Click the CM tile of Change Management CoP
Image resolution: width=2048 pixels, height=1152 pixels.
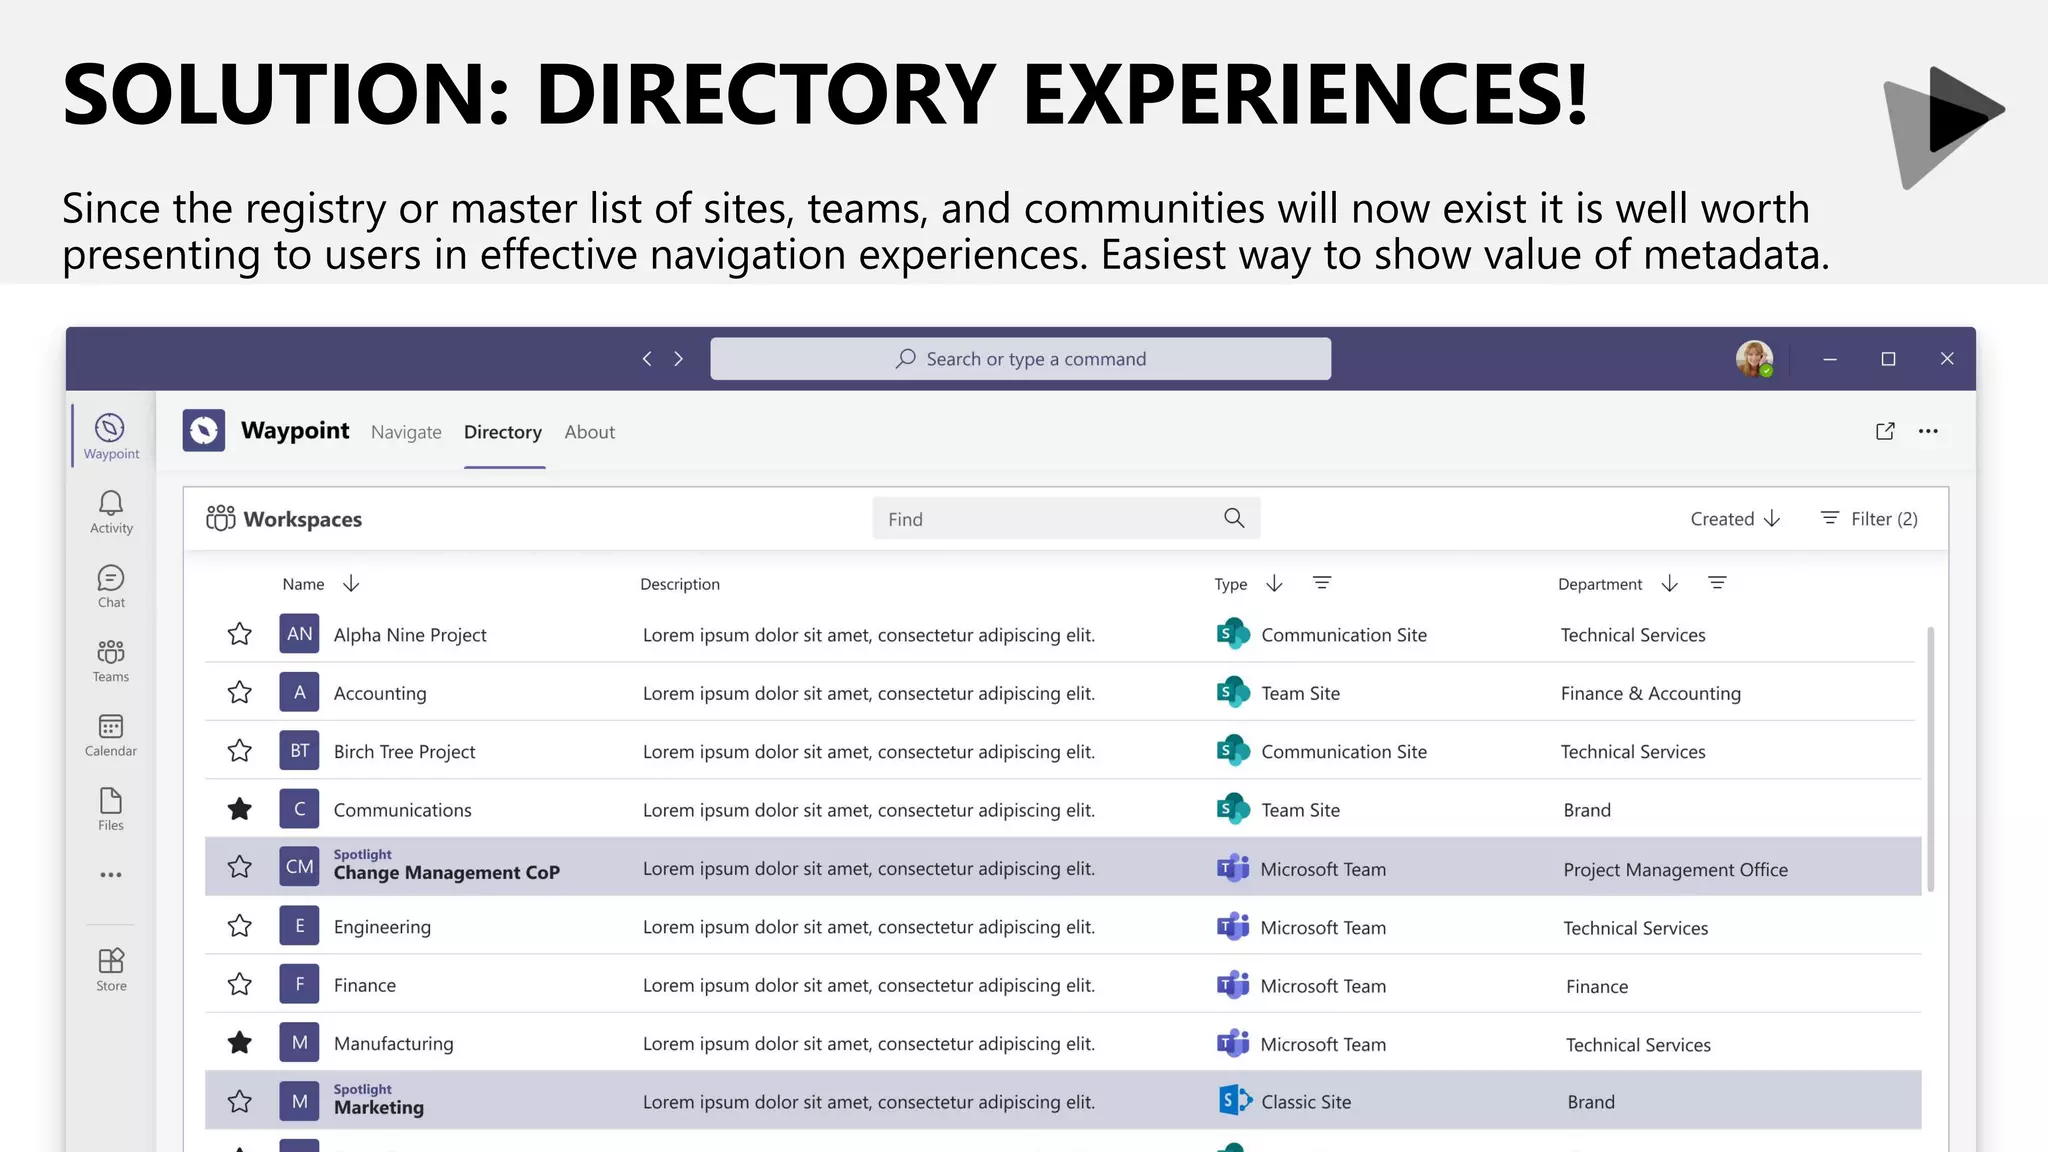tap(299, 867)
